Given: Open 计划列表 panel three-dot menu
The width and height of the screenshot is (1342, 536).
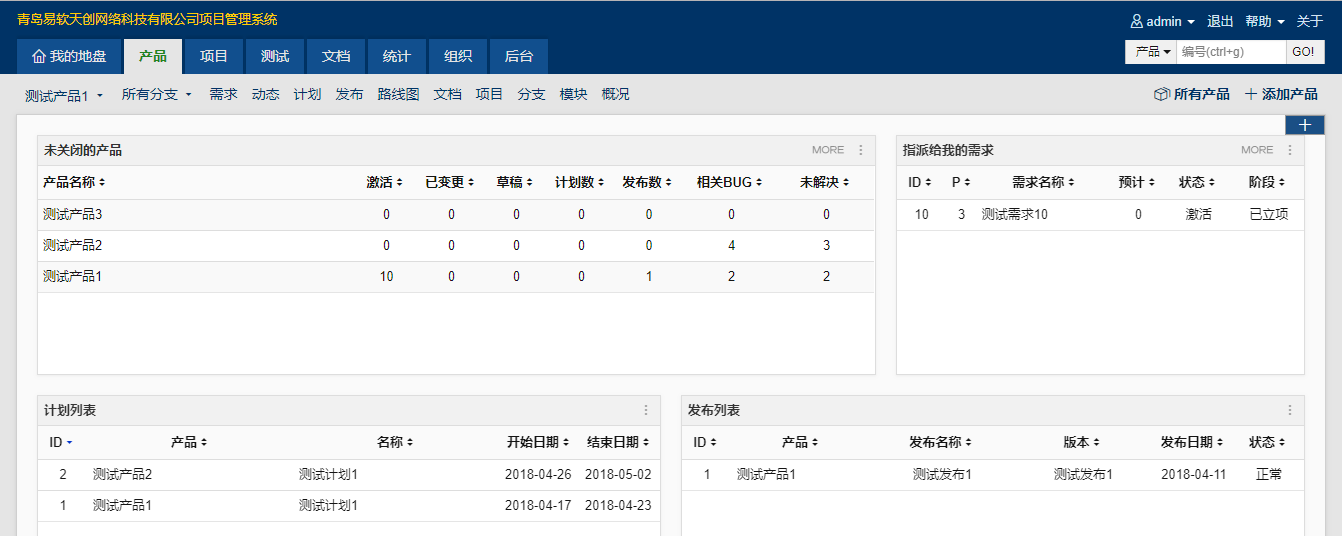Looking at the screenshot, I should point(646,410).
